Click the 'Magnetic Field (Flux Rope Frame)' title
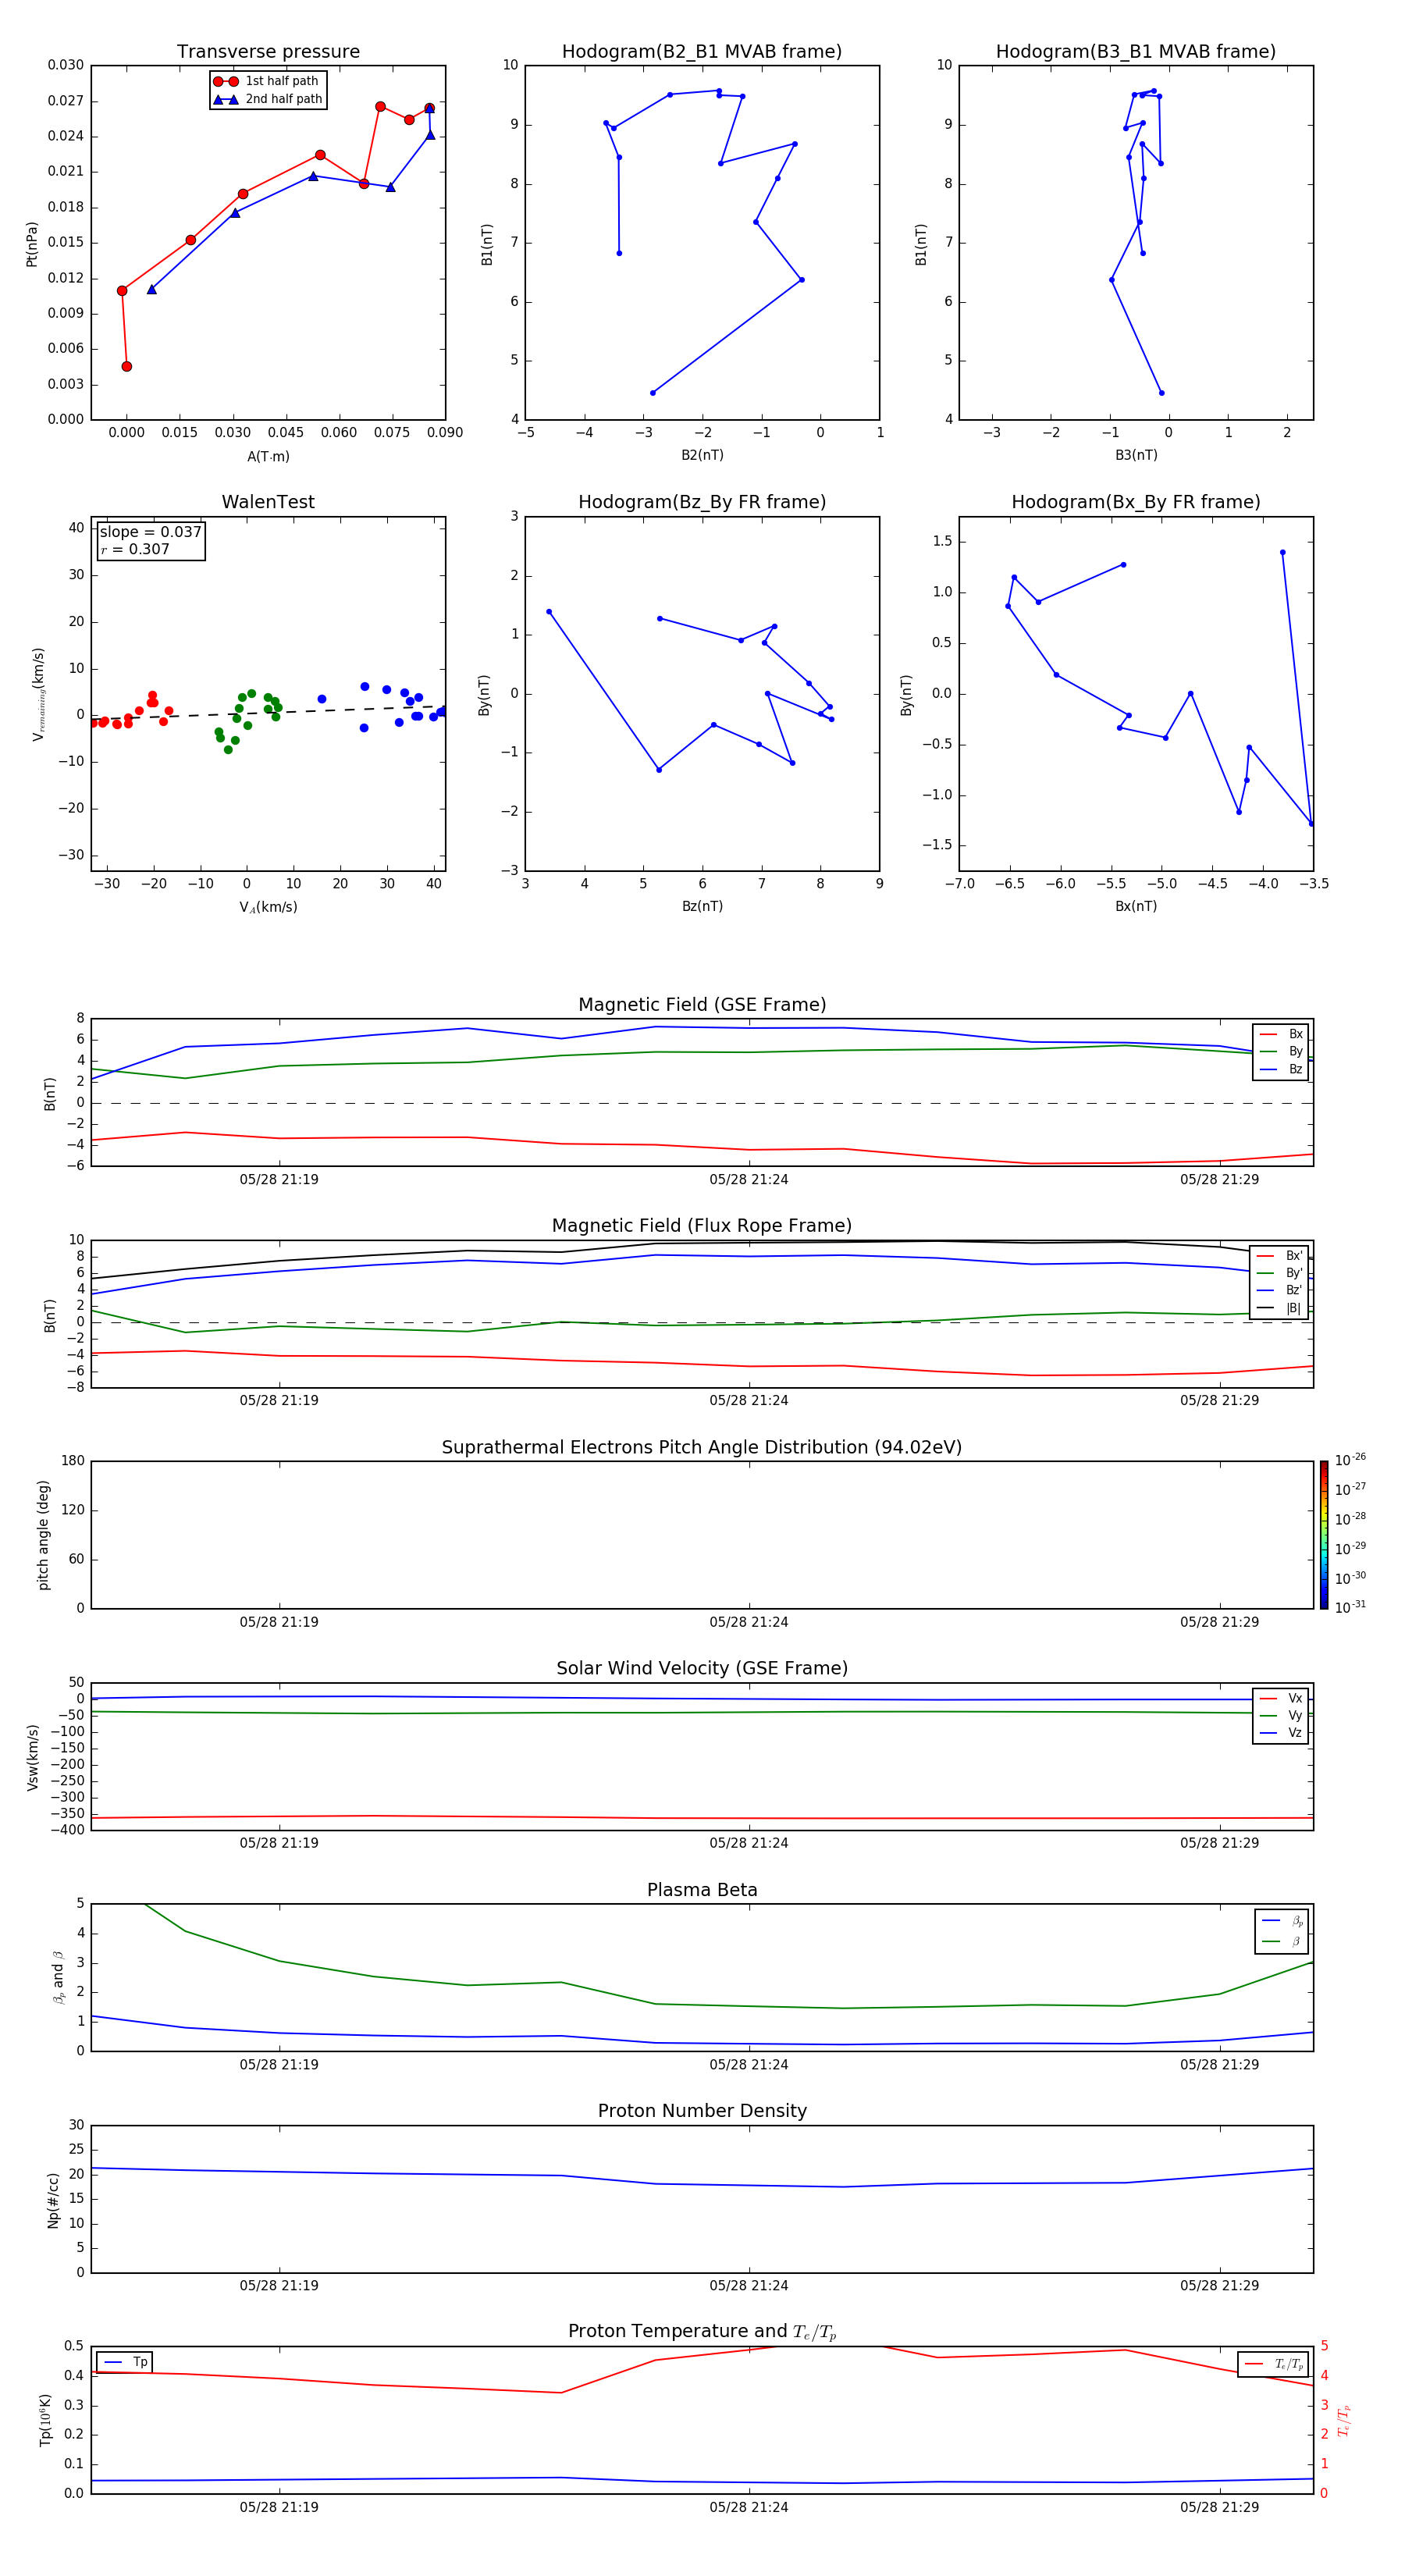Screen dimensions: 1405x2576 [702, 1226]
